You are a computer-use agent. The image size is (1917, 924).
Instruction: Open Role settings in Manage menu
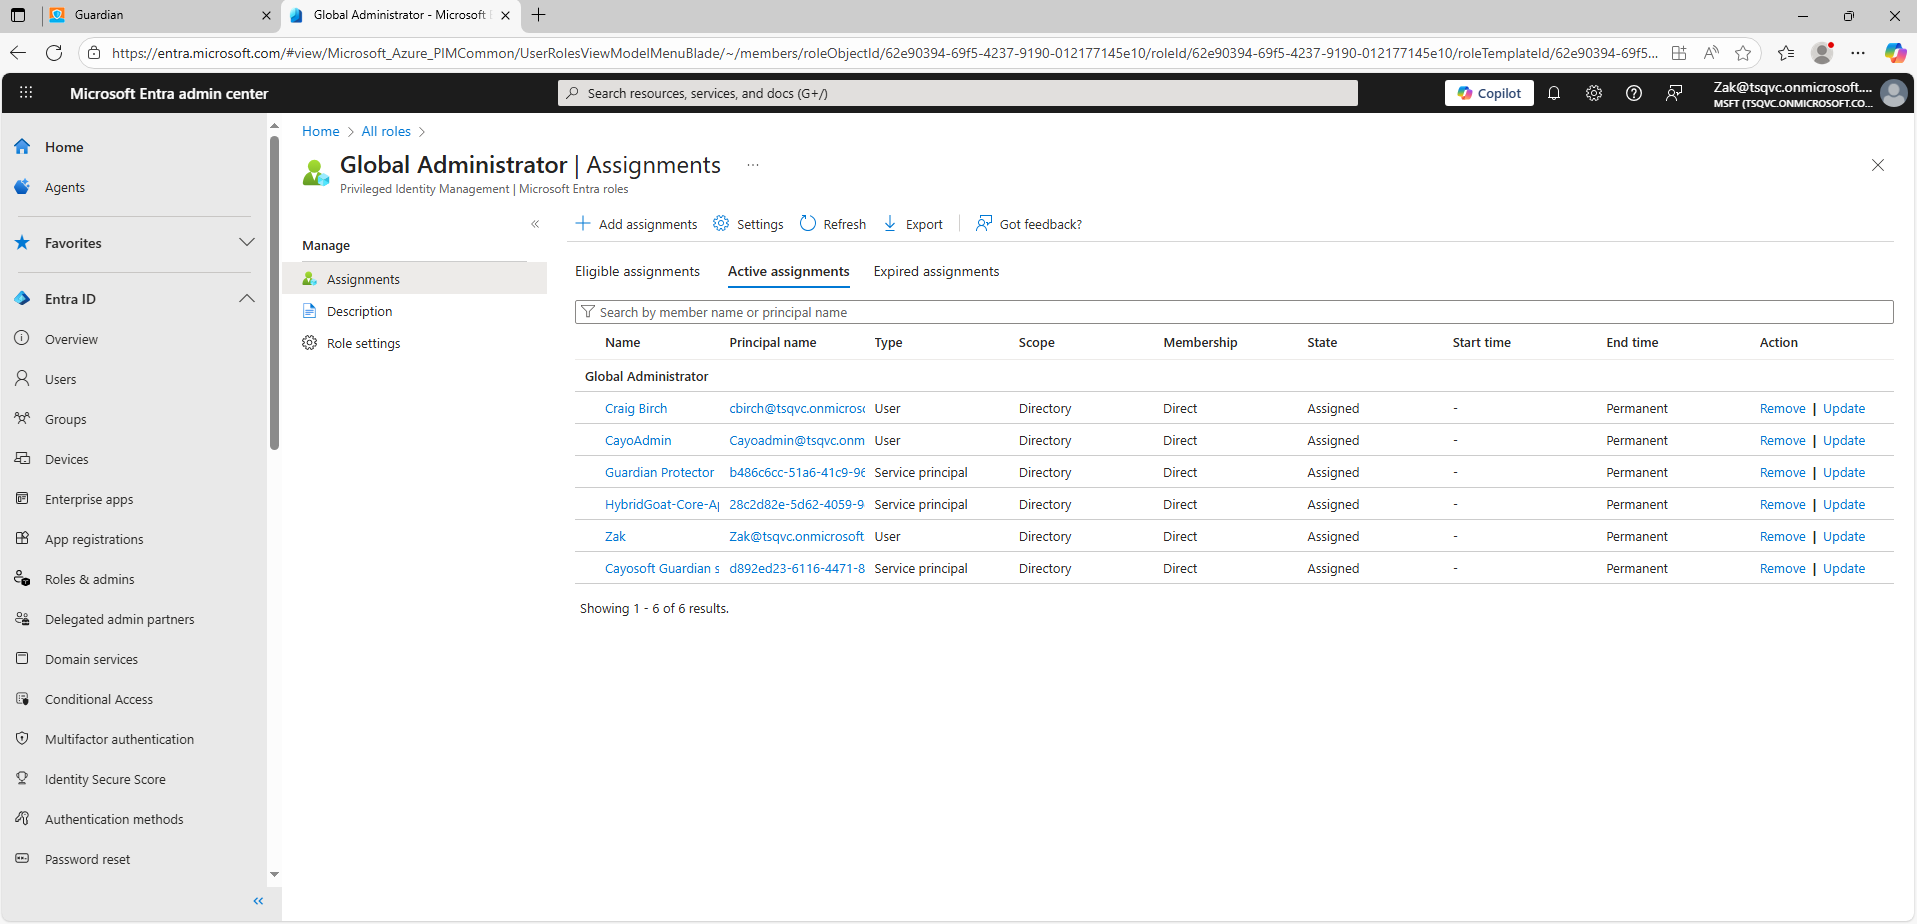click(363, 344)
